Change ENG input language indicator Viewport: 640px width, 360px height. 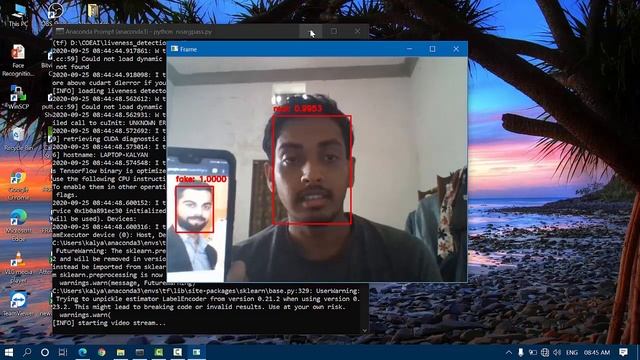point(572,352)
